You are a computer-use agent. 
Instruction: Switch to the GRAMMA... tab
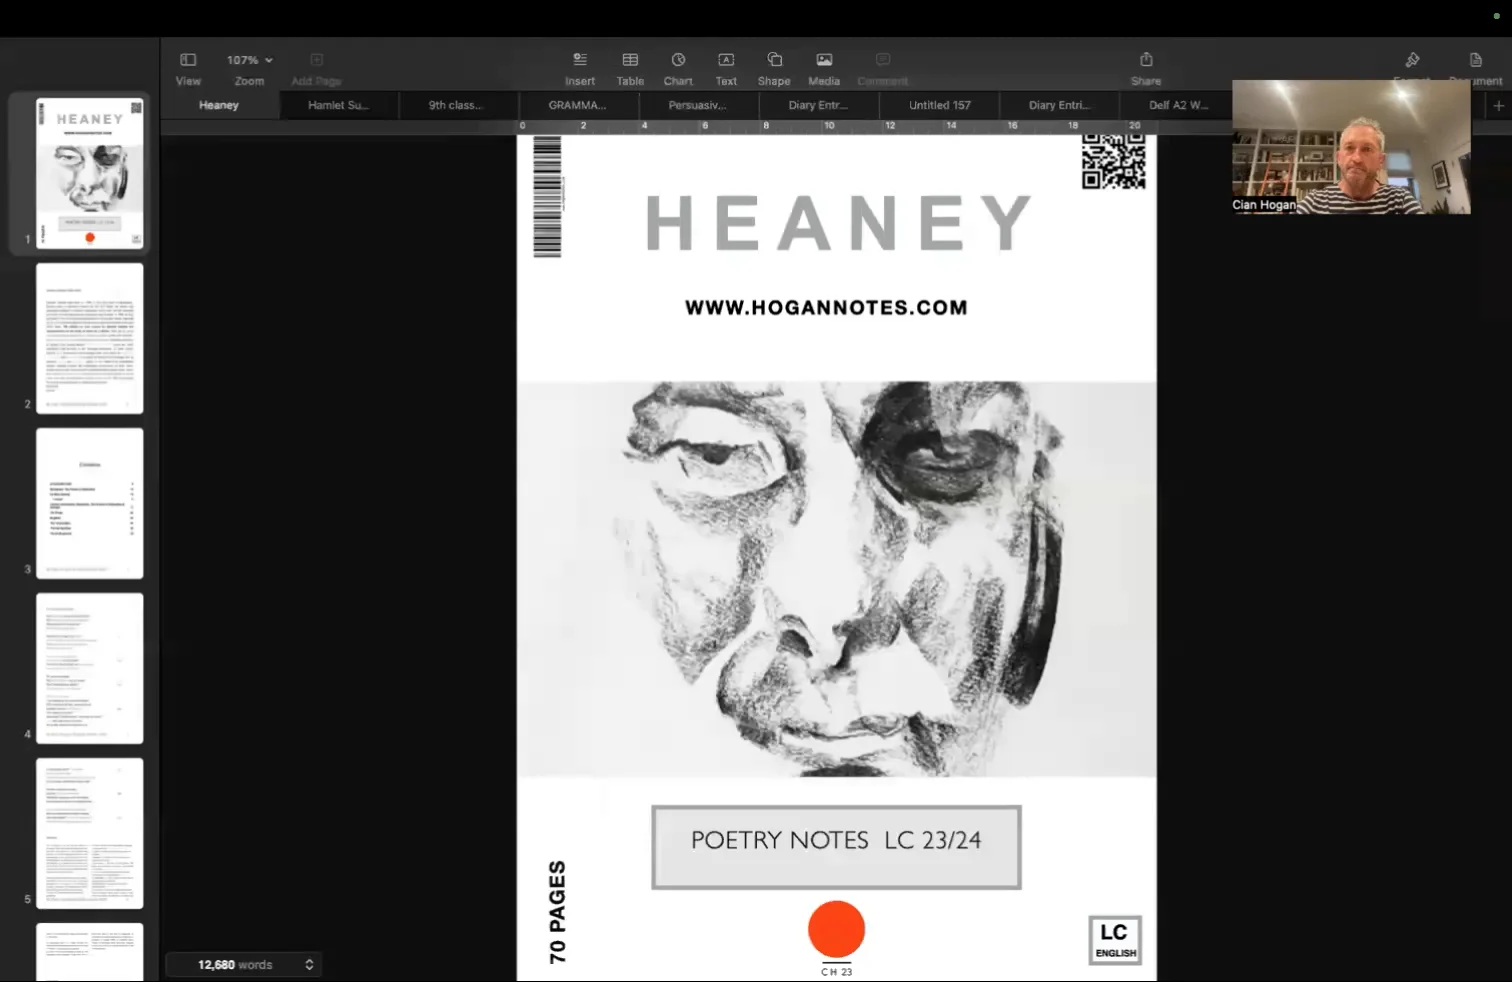point(577,105)
